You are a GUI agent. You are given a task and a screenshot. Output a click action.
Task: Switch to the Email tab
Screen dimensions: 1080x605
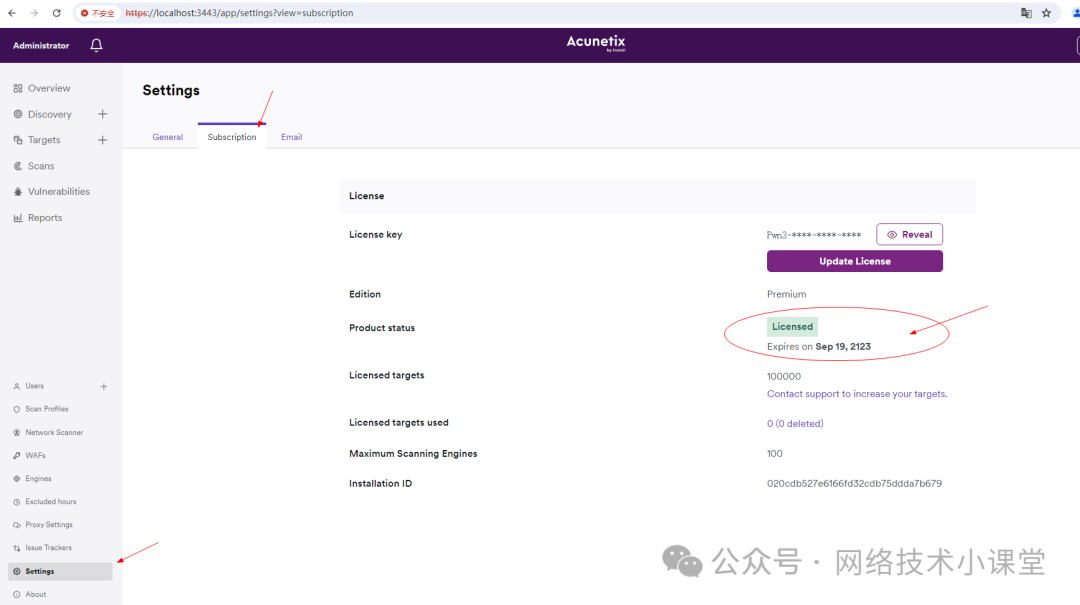pyautogui.click(x=291, y=137)
